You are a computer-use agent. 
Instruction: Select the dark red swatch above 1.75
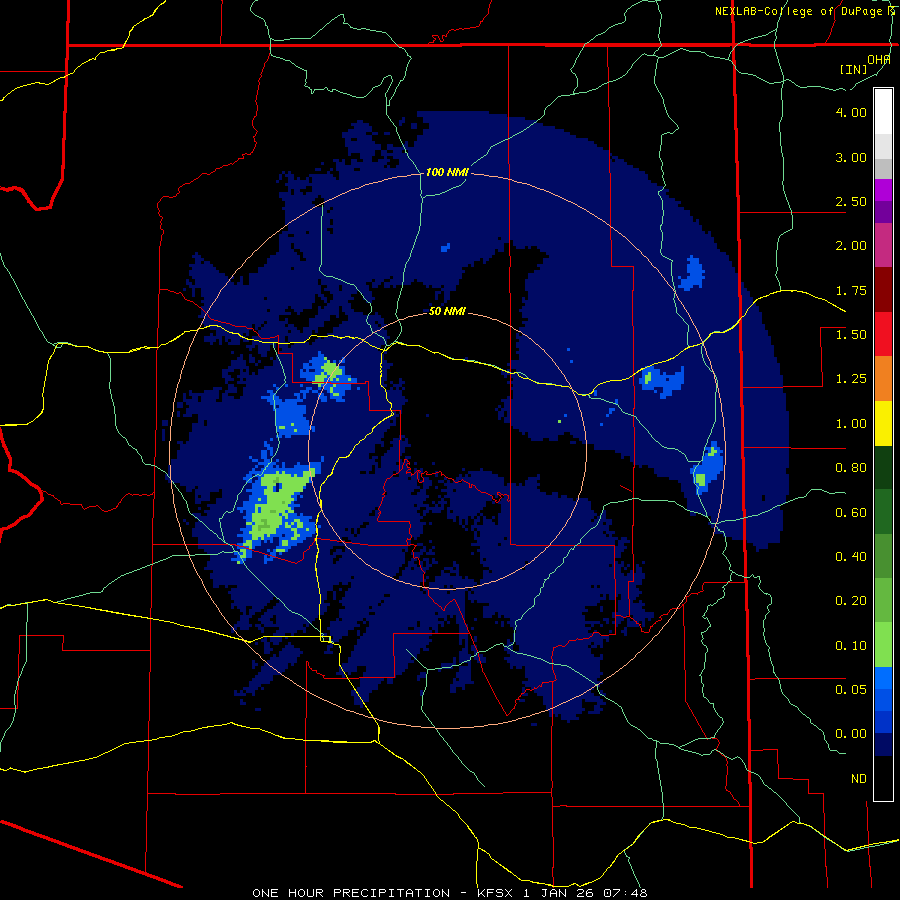point(883,290)
